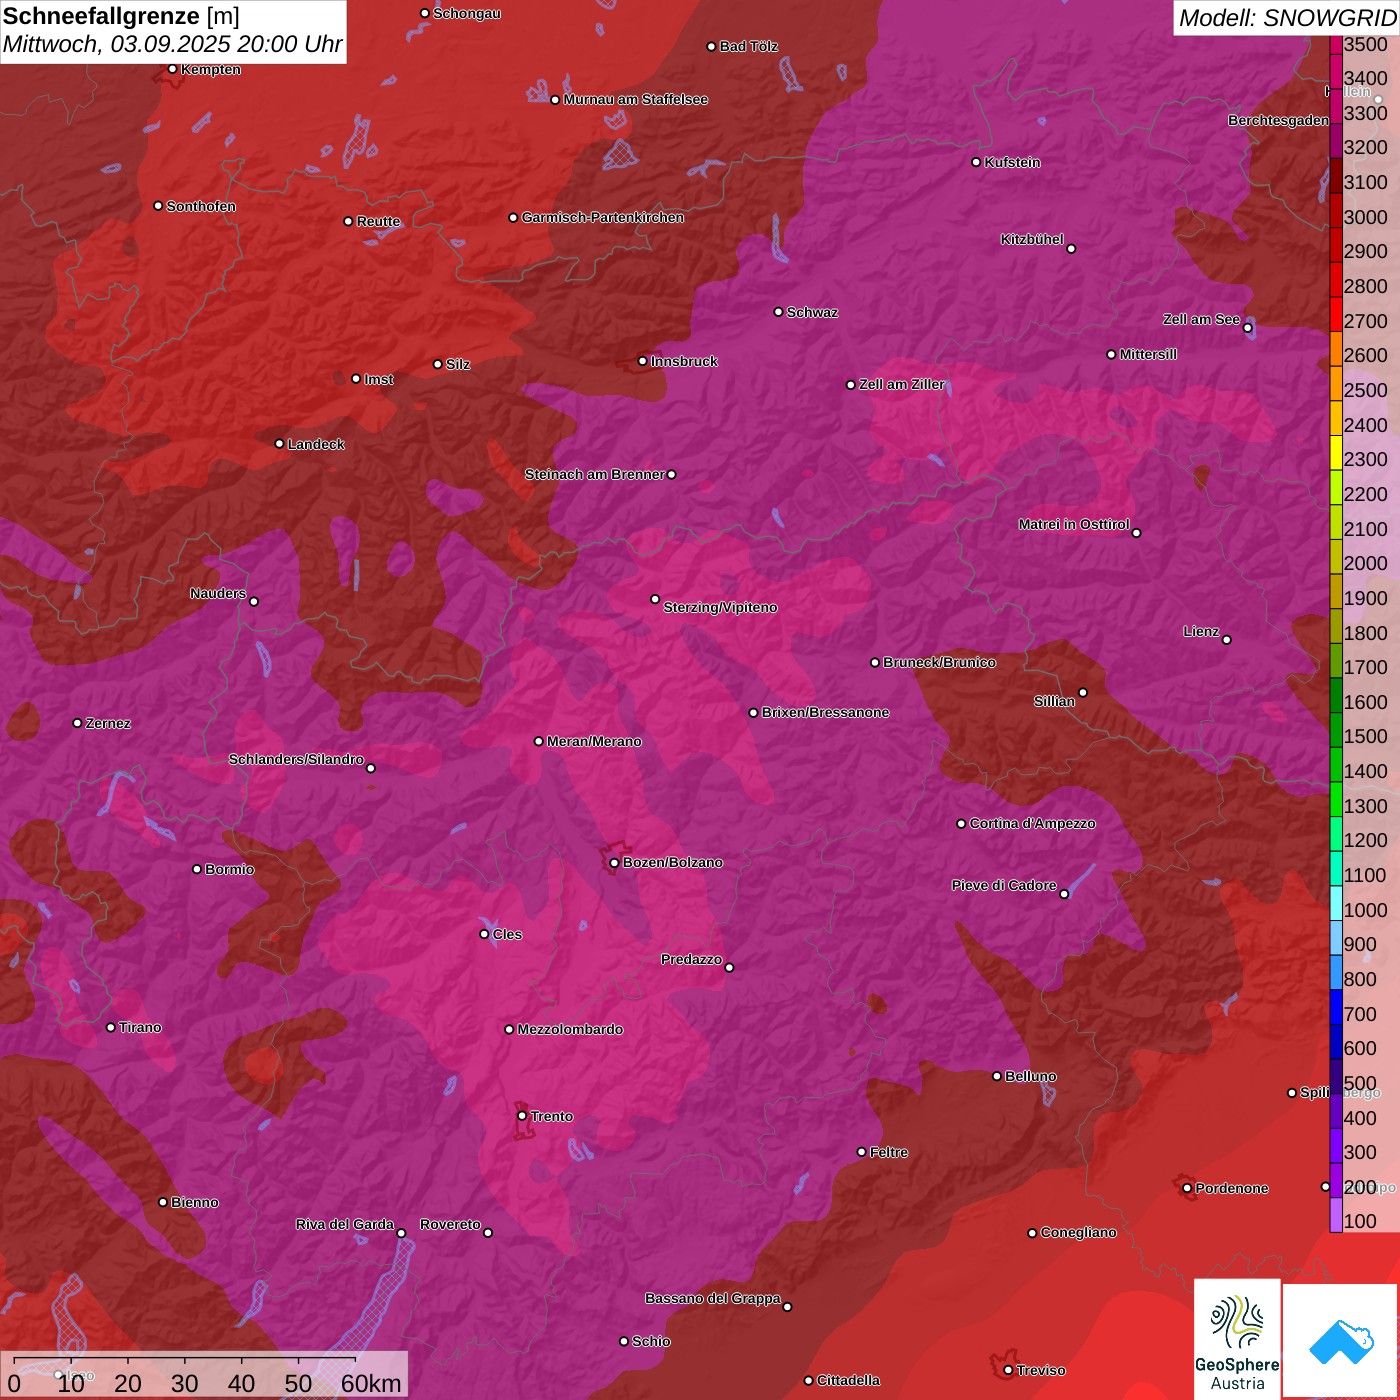Click the date Mittwoch, 03.09.2025 20:00 Uhr
Screen dimensions: 1400x1400
point(172,44)
